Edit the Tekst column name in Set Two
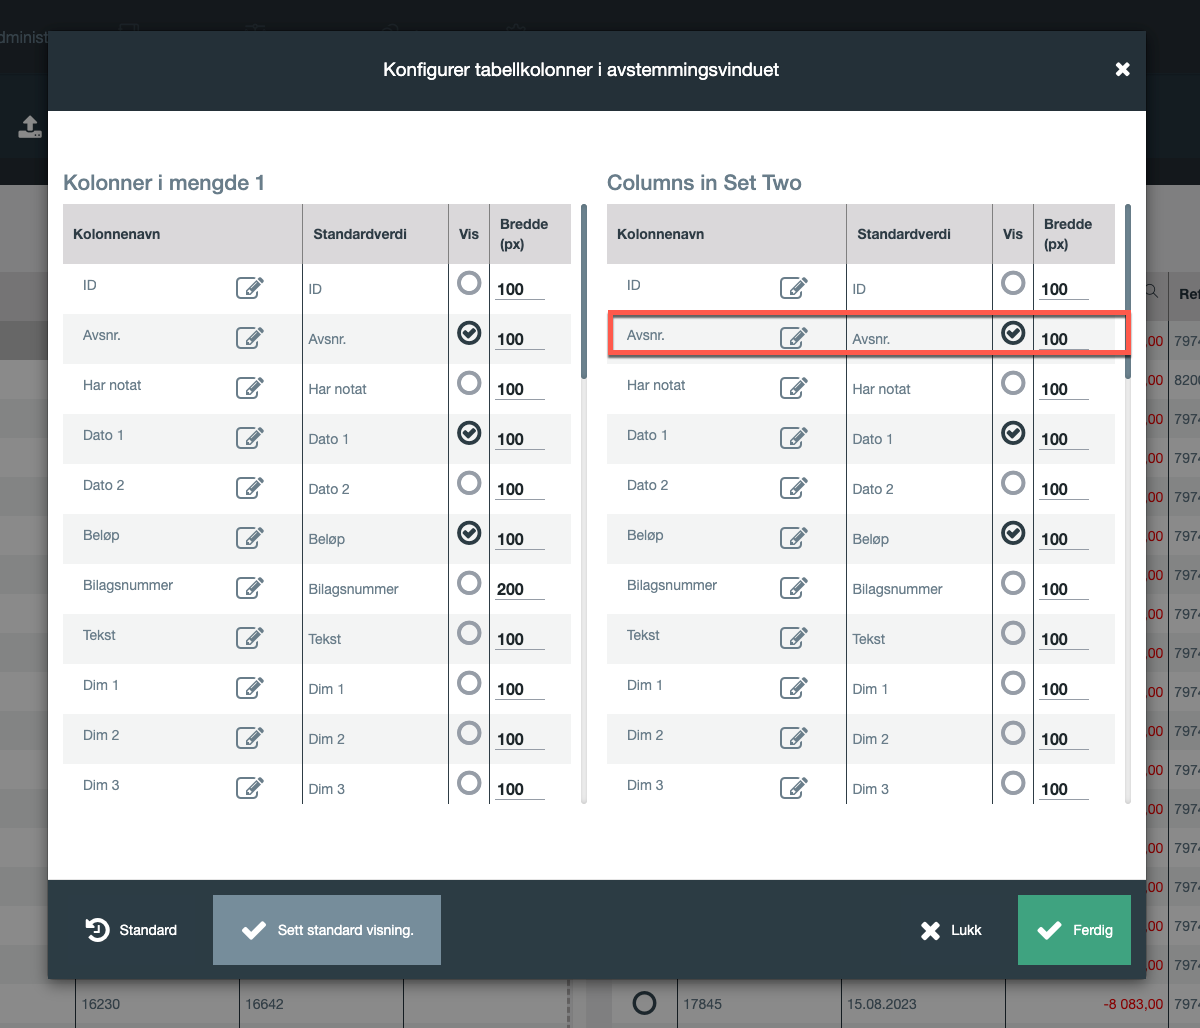This screenshot has width=1200, height=1028. point(793,638)
